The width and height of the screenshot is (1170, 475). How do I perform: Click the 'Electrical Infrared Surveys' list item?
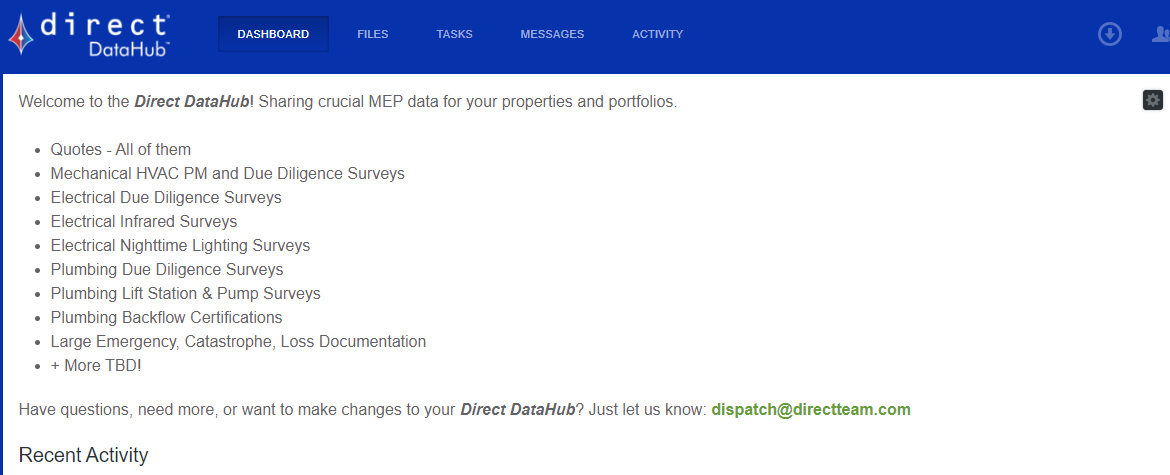coord(144,221)
